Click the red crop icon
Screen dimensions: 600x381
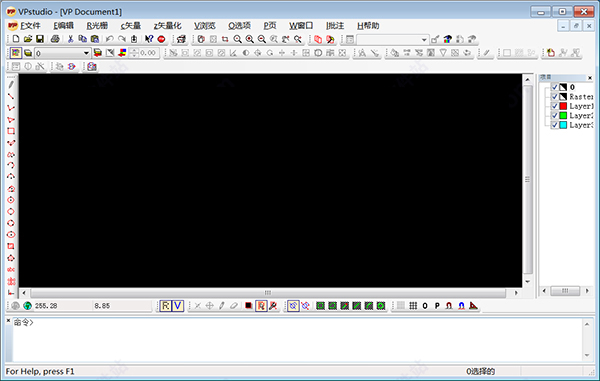225,39
